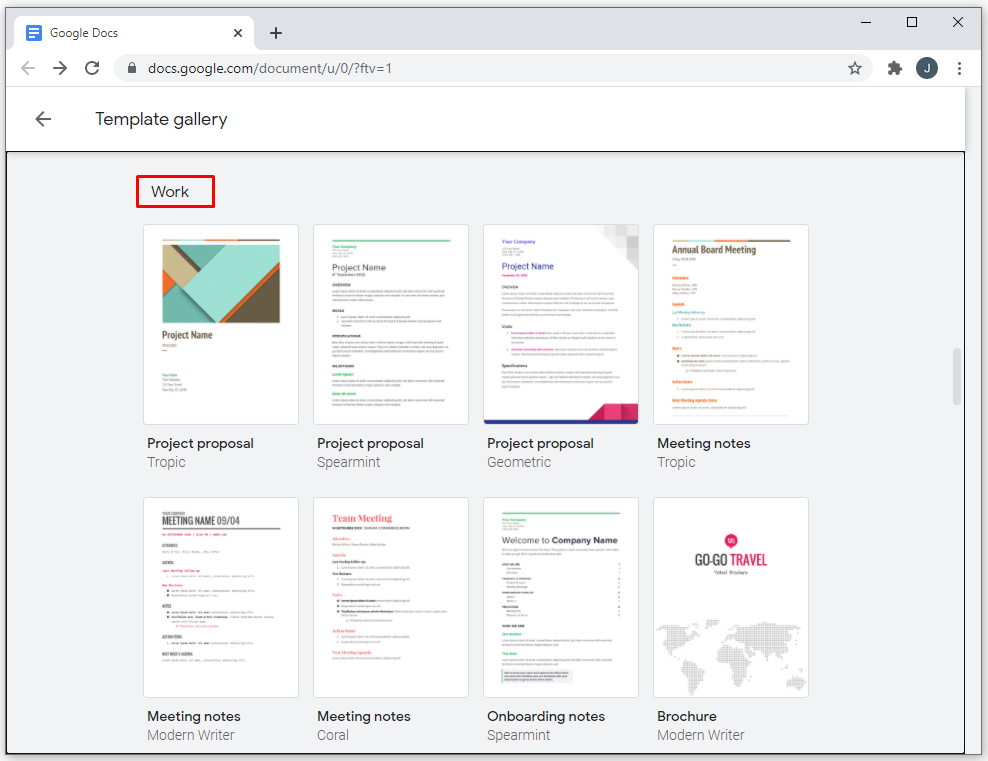Screen dimensions: 988x761
Task: Click 'Geometric' subtitle text
Action: tap(519, 462)
